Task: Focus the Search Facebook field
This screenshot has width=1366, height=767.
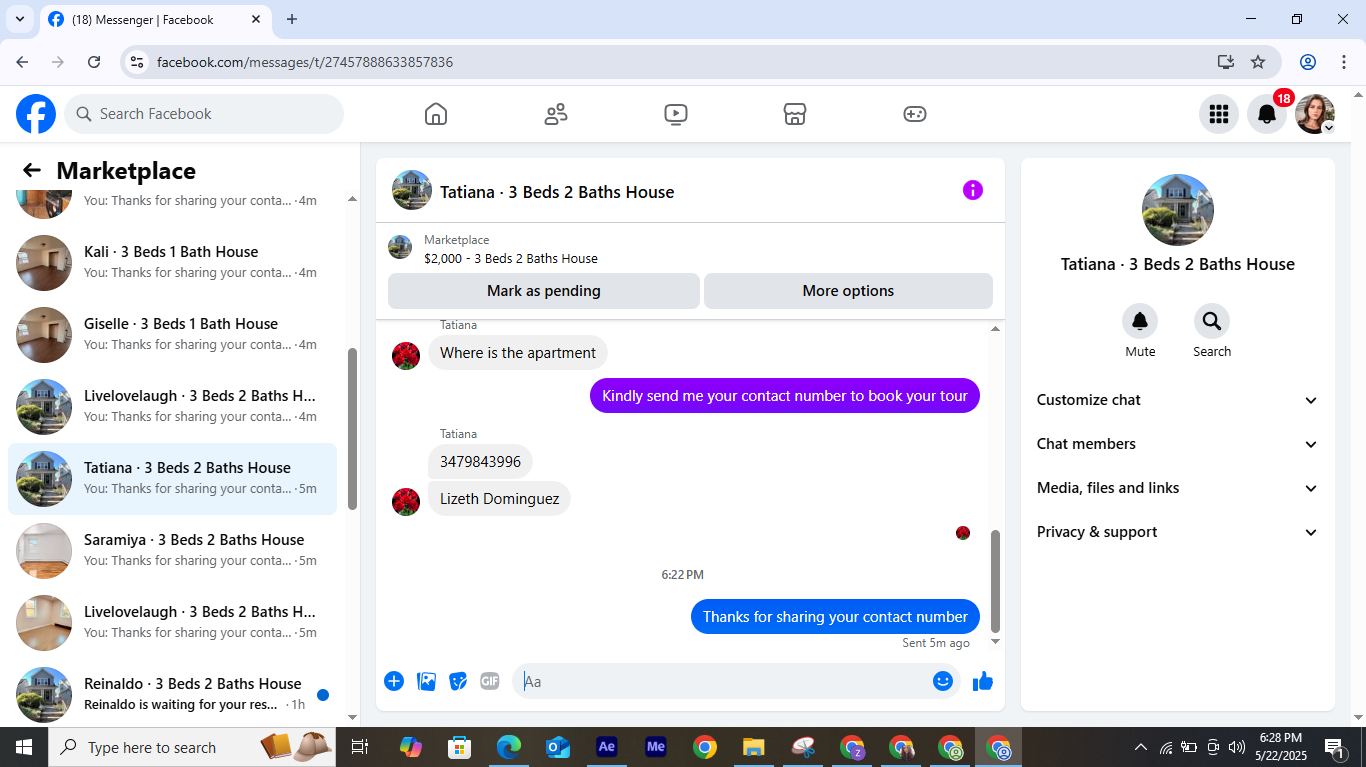Action: [x=204, y=114]
